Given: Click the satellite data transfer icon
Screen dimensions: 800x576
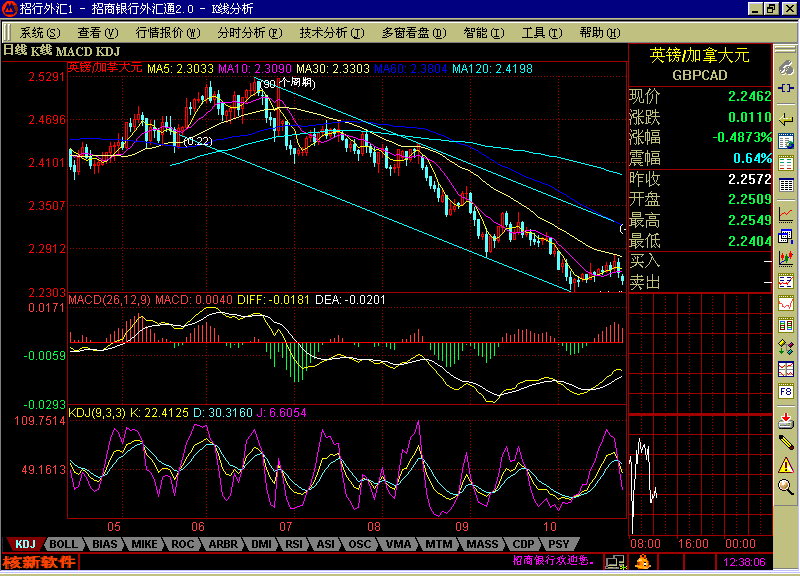Looking at the screenshot, I should click(x=786, y=347).
